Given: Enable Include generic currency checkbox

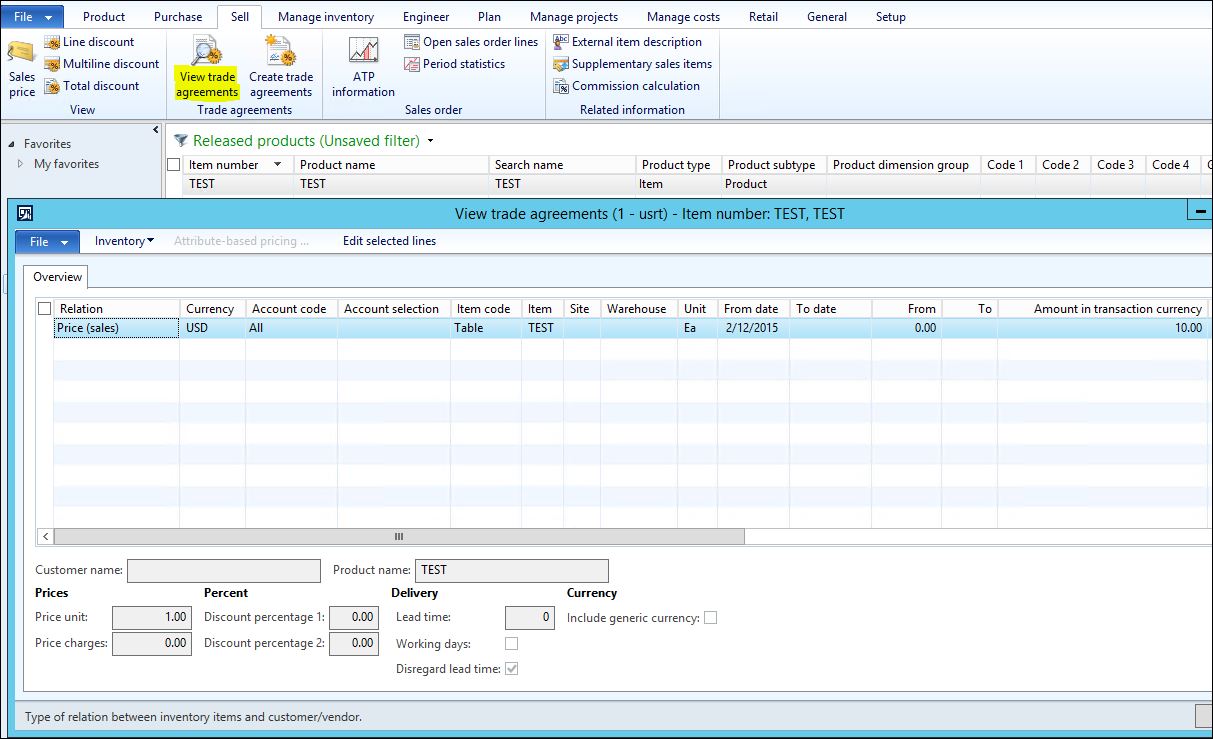Looking at the screenshot, I should [710, 618].
